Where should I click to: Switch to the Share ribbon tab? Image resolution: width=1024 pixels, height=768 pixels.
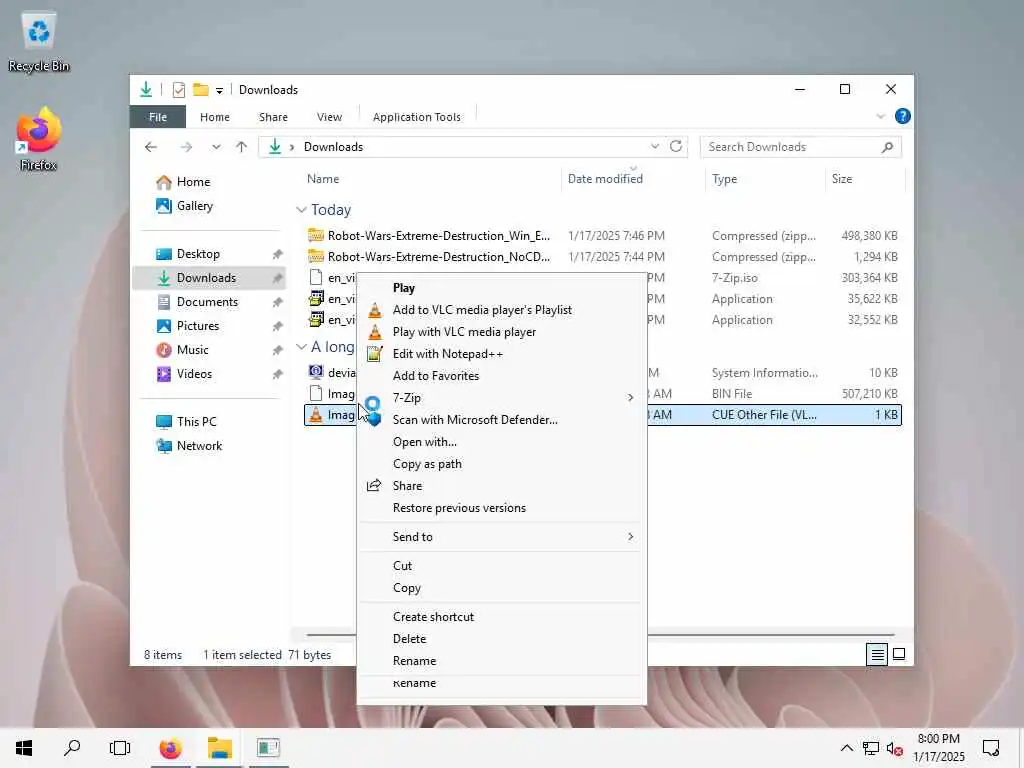click(x=273, y=117)
